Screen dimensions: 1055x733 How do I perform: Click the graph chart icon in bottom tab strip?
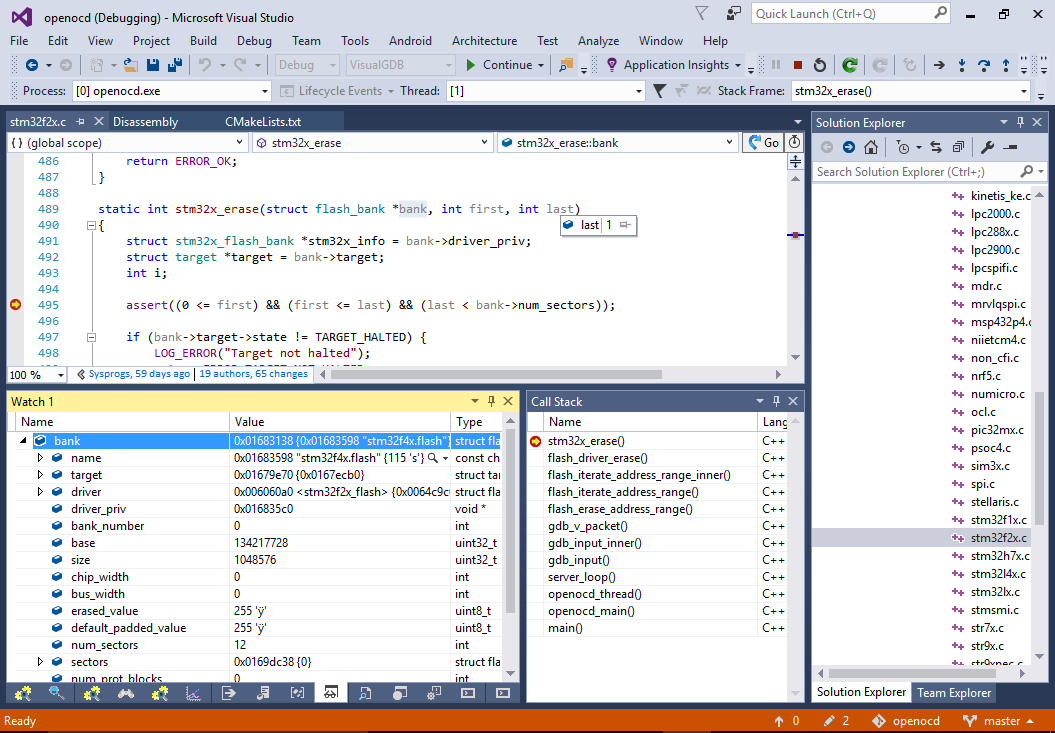[x=193, y=693]
